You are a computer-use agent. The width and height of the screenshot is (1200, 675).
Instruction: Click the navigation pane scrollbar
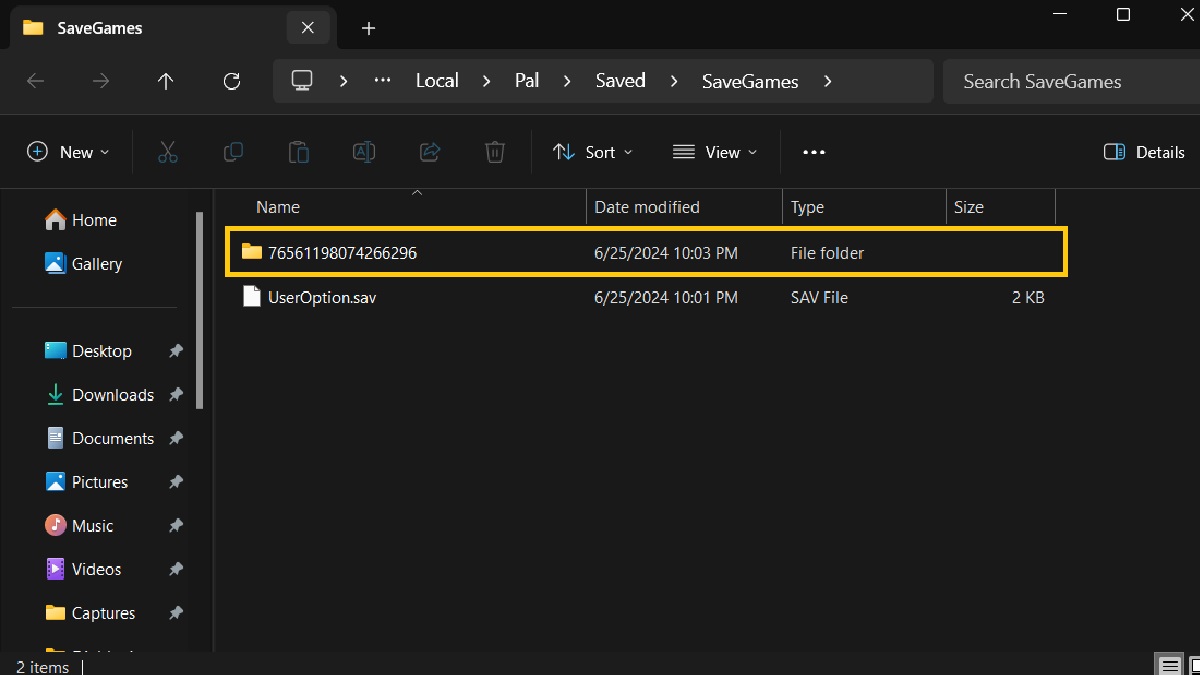(200, 310)
